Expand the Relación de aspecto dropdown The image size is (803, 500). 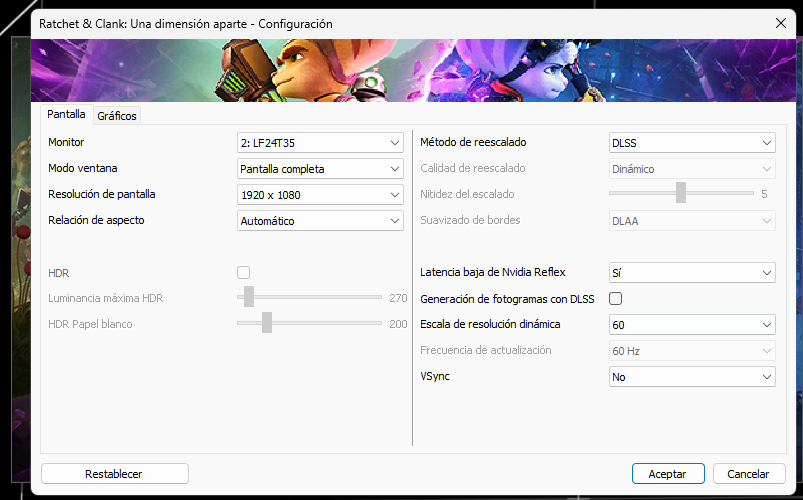320,221
